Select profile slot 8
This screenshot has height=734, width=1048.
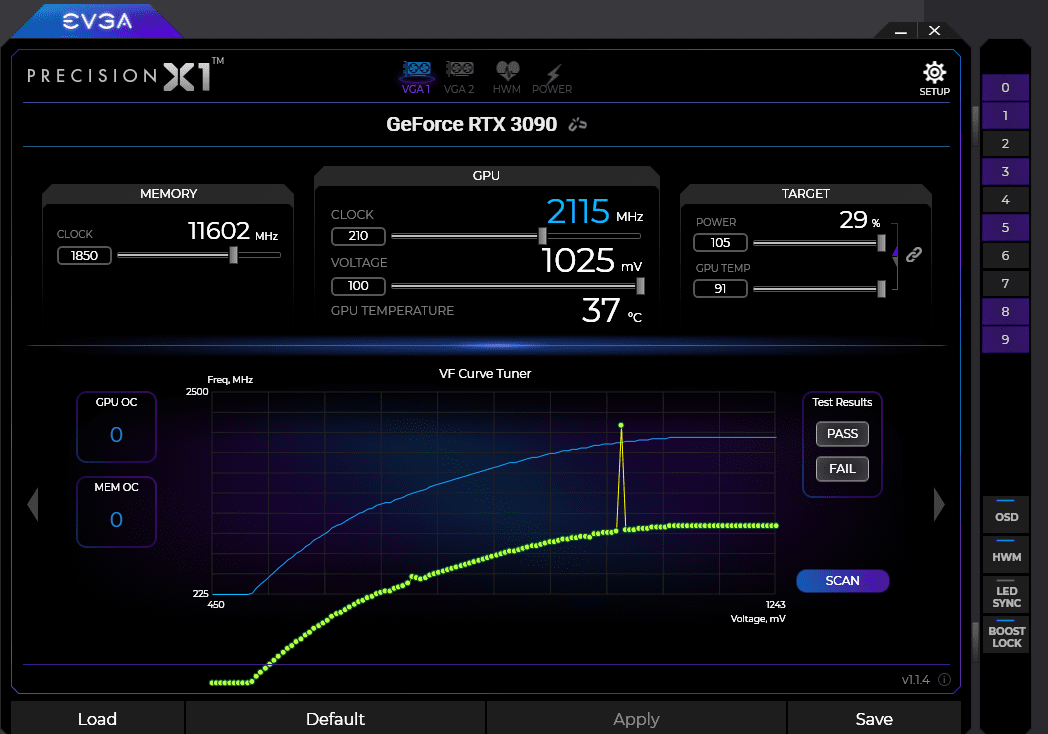click(x=1005, y=312)
